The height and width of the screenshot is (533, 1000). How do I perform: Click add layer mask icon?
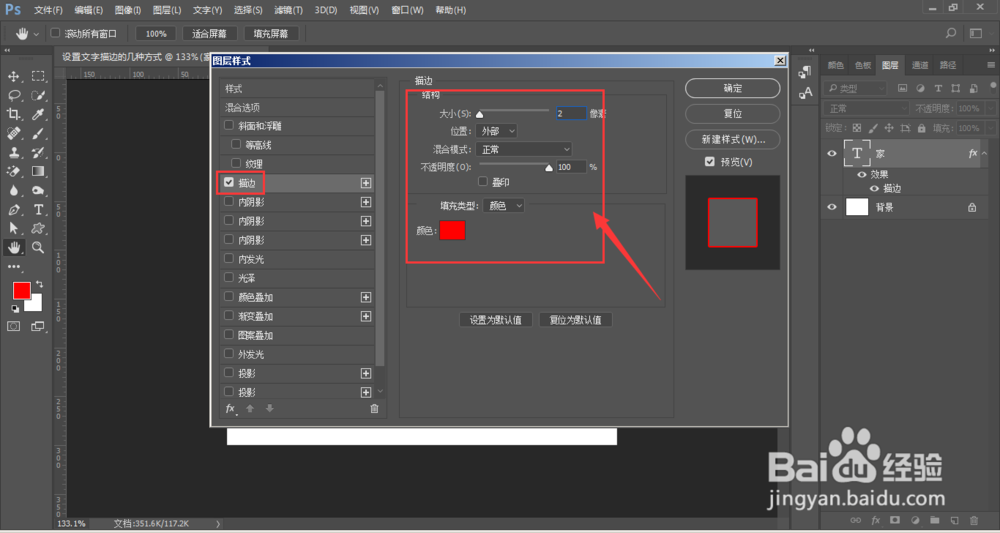895,520
